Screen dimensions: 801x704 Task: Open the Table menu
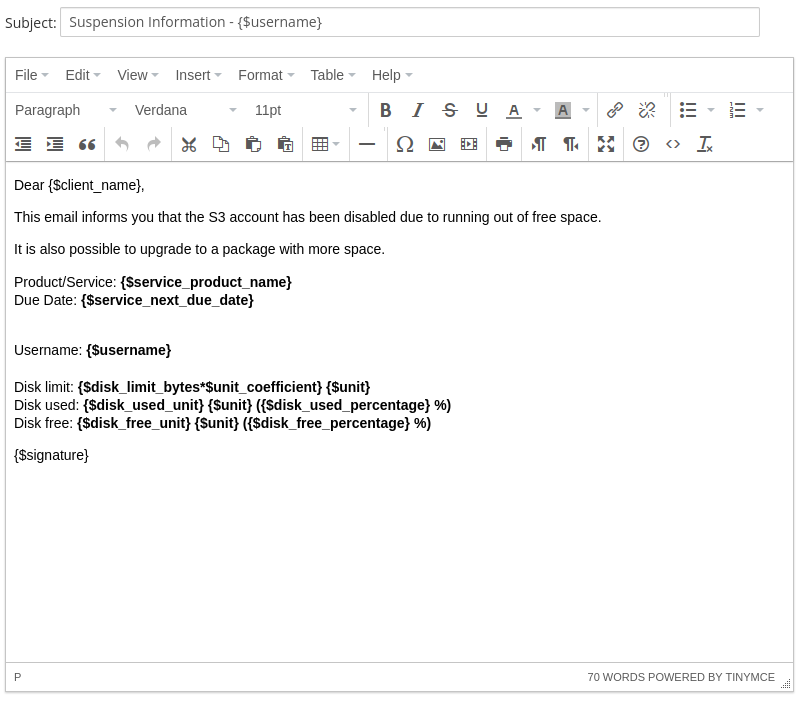tap(332, 75)
